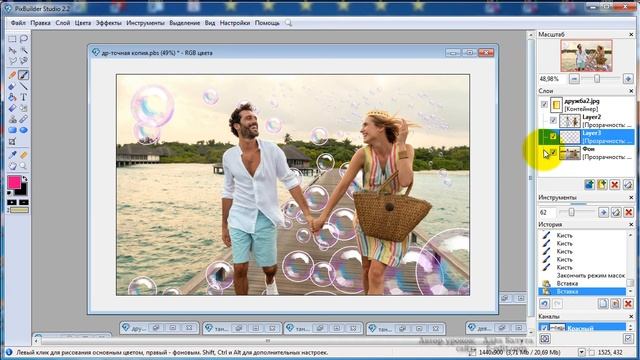Select the Zoom magnifier tool
The image size is (640, 360).
(24, 166)
